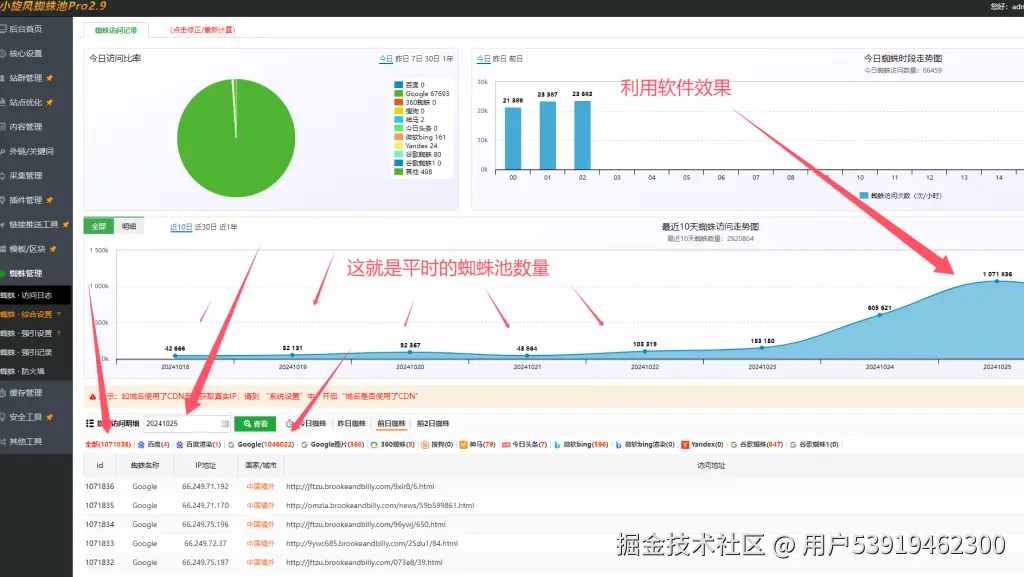The height and width of the screenshot is (577, 1024).
Task: Filter by the 谷歌蜘蛛(647) G icon
Action: pyautogui.click(x=734, y=444)
